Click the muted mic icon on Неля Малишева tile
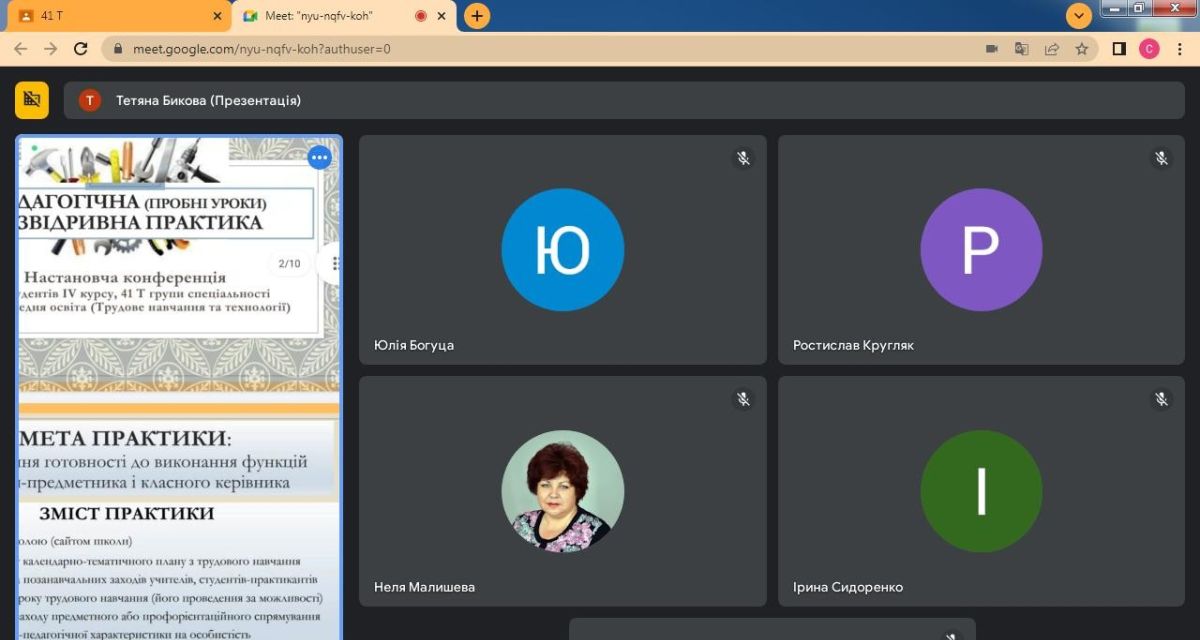 click(x=743, y=399)
